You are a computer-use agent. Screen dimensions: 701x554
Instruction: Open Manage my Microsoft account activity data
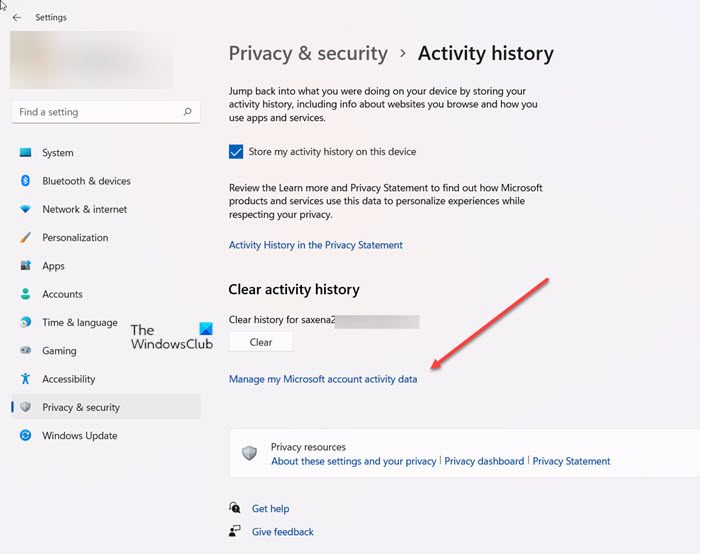click(323, 379)
